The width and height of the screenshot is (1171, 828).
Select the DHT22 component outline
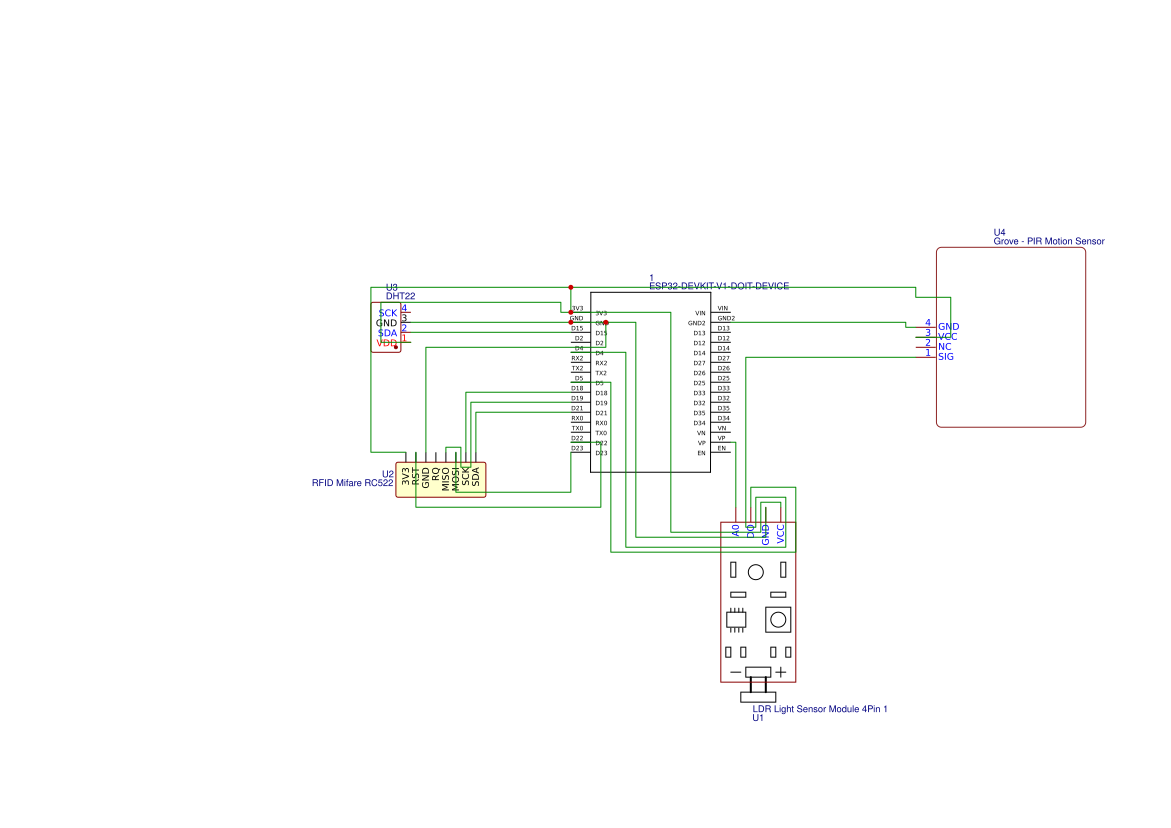[386, 327]
